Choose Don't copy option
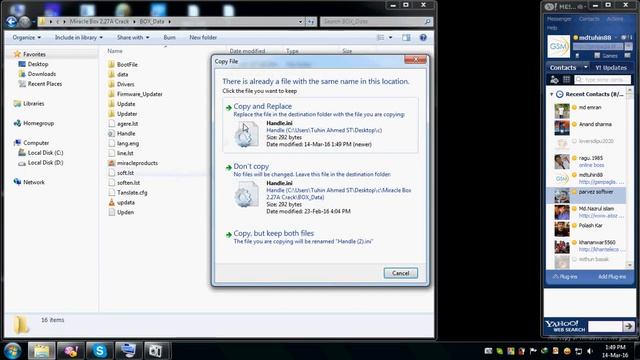This screenshot has height=360, width=640. (x=320, y=188)
